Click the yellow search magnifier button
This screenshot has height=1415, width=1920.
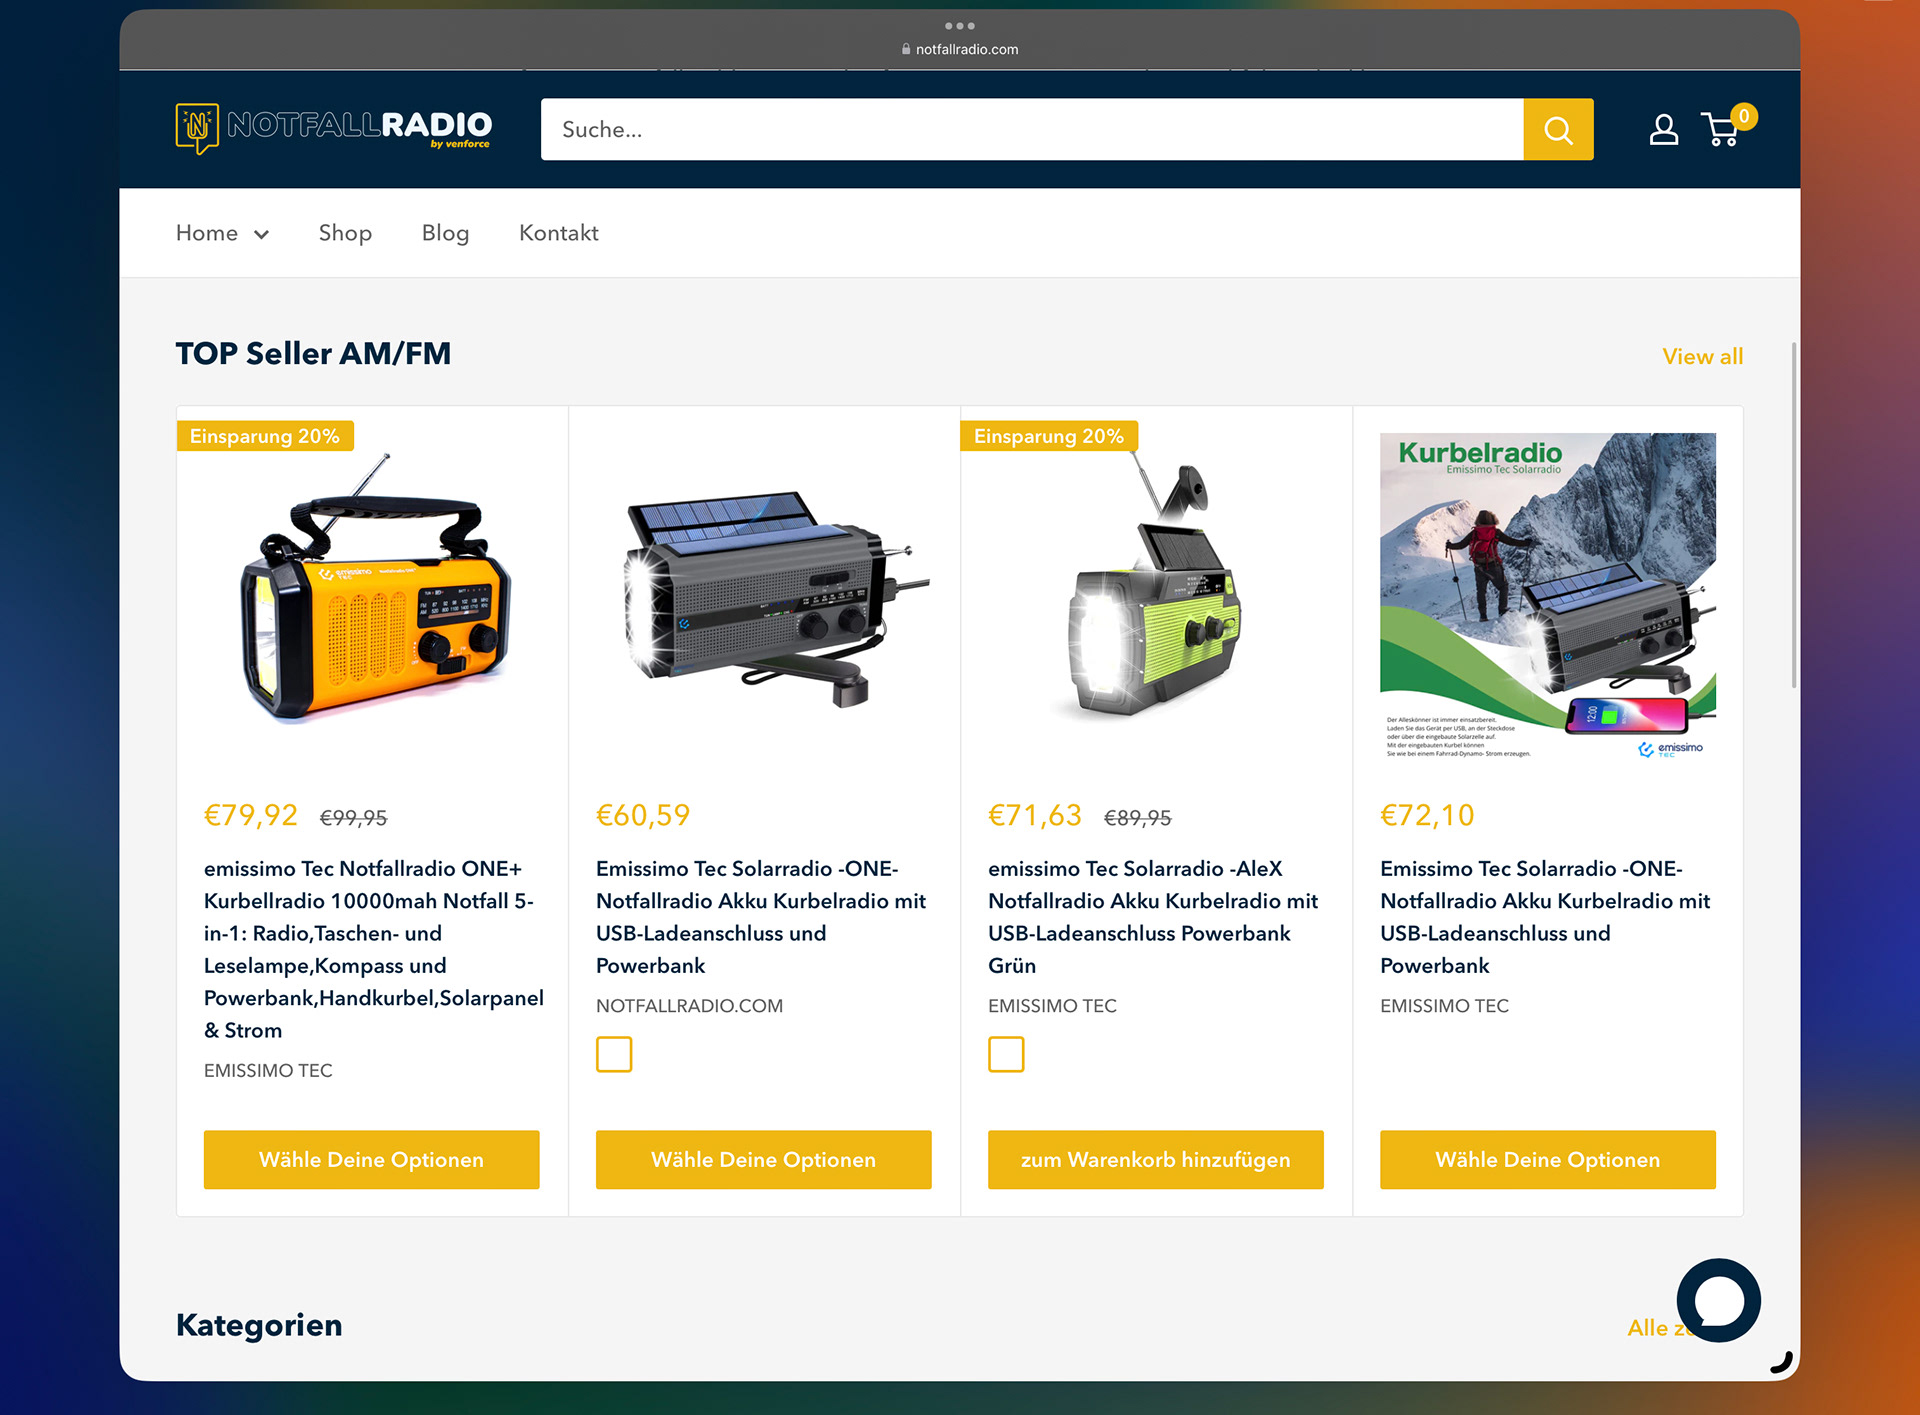click(x=1558, y=129)
